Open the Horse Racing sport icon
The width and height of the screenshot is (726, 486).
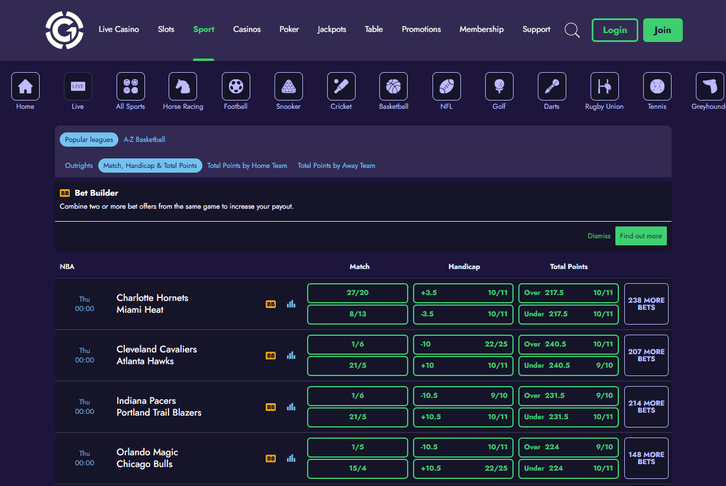pos(183,87)
